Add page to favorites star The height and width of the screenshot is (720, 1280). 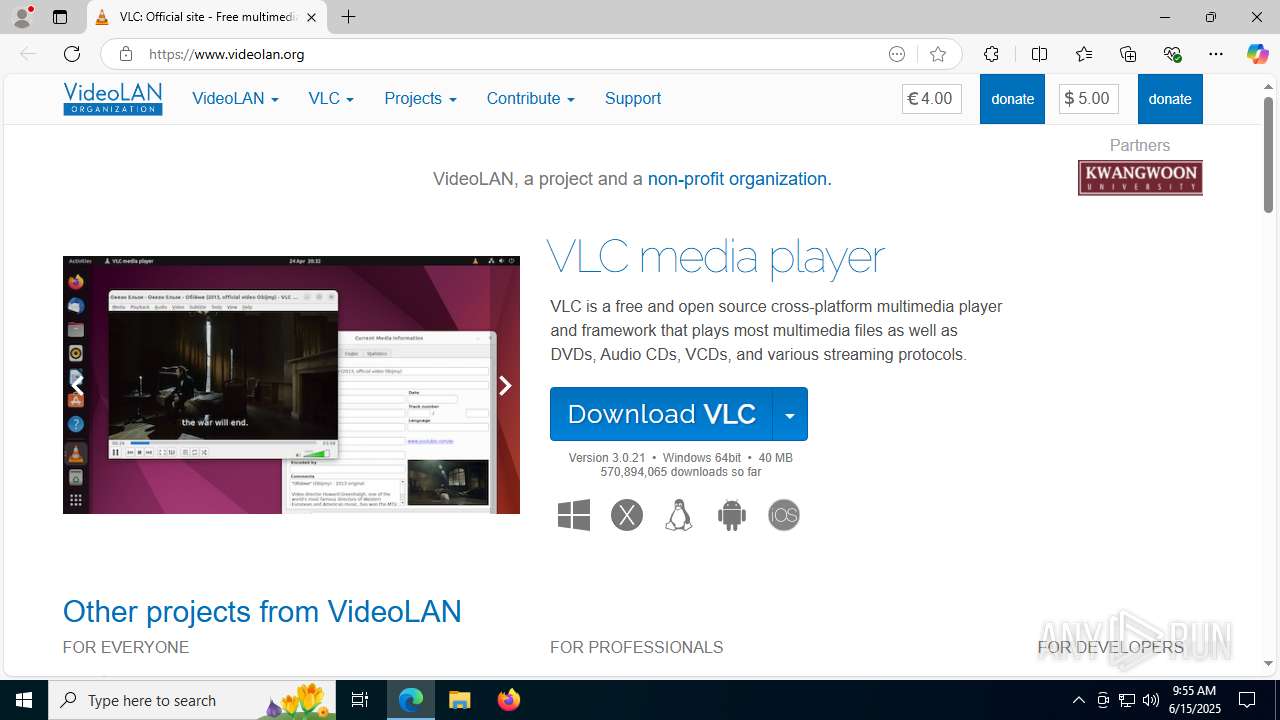click(938, 54)
